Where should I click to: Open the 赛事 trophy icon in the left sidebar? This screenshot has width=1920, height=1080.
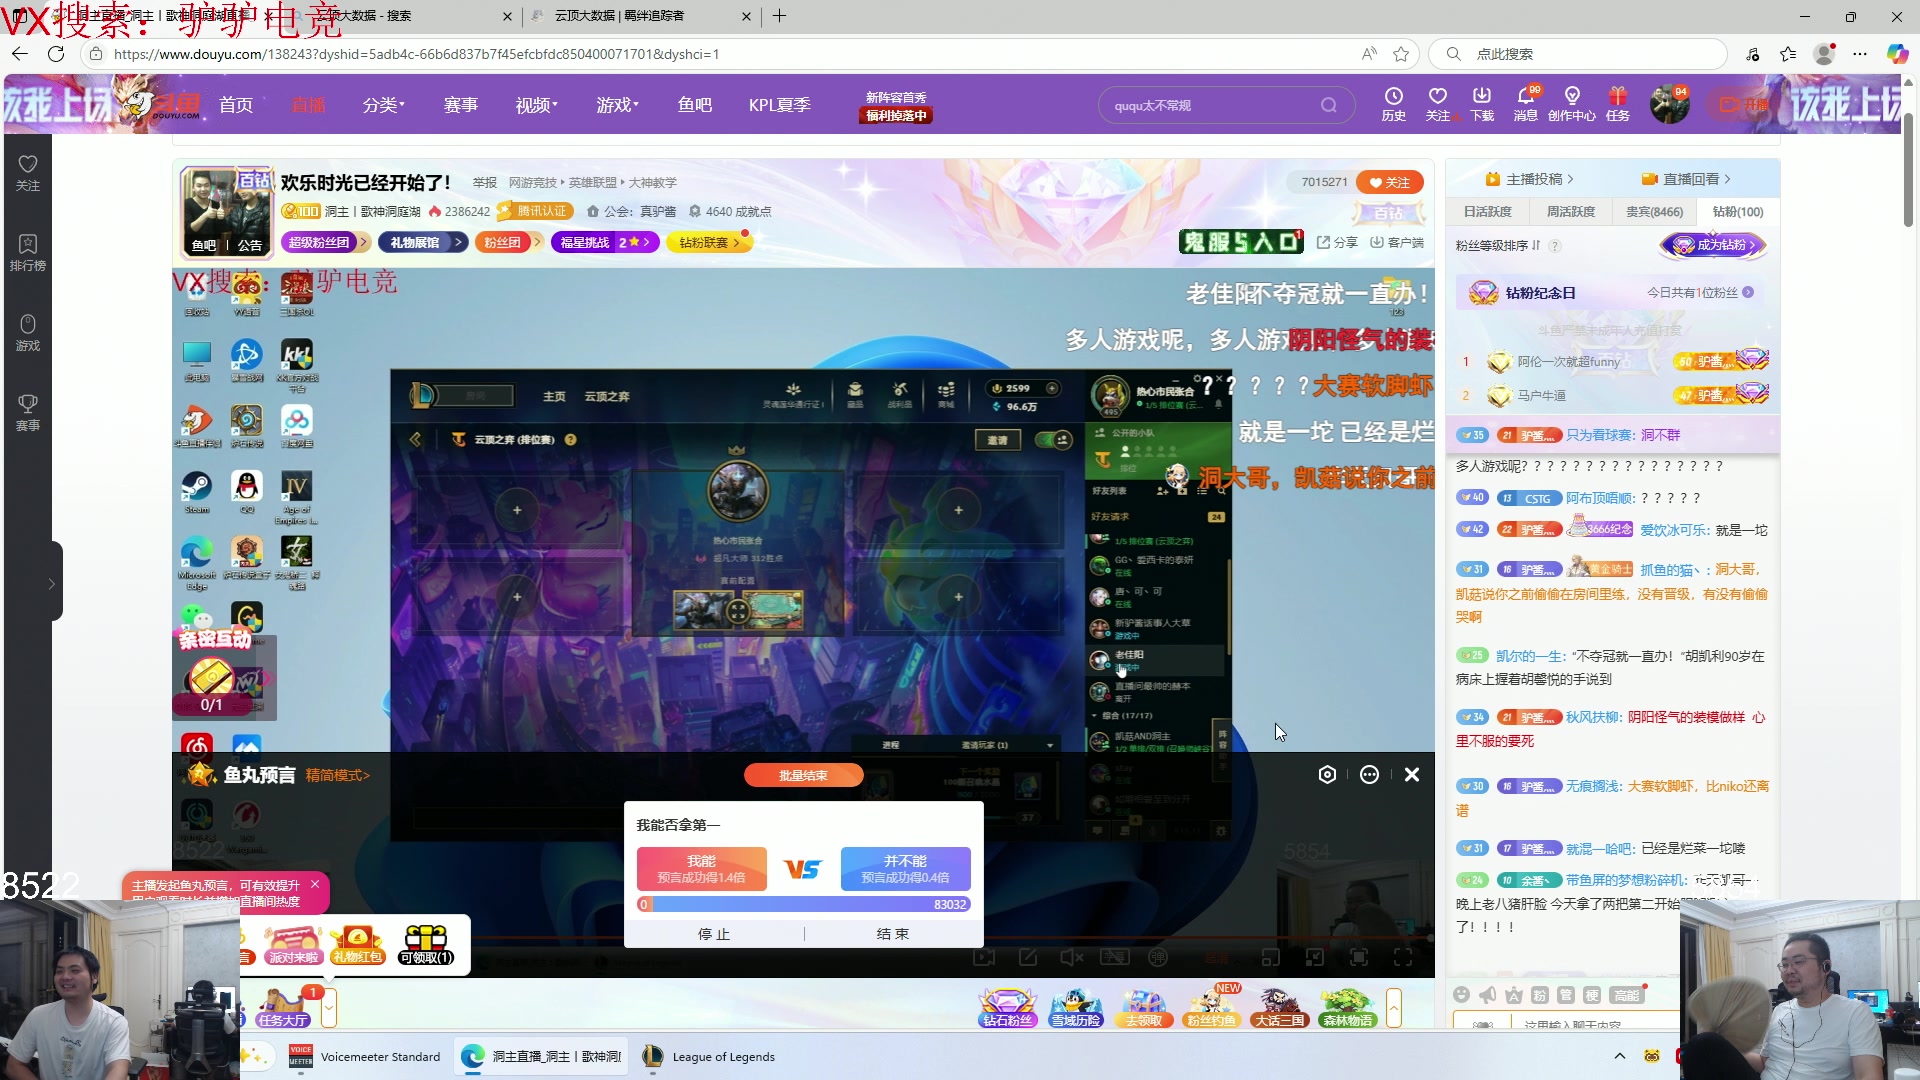28,413
